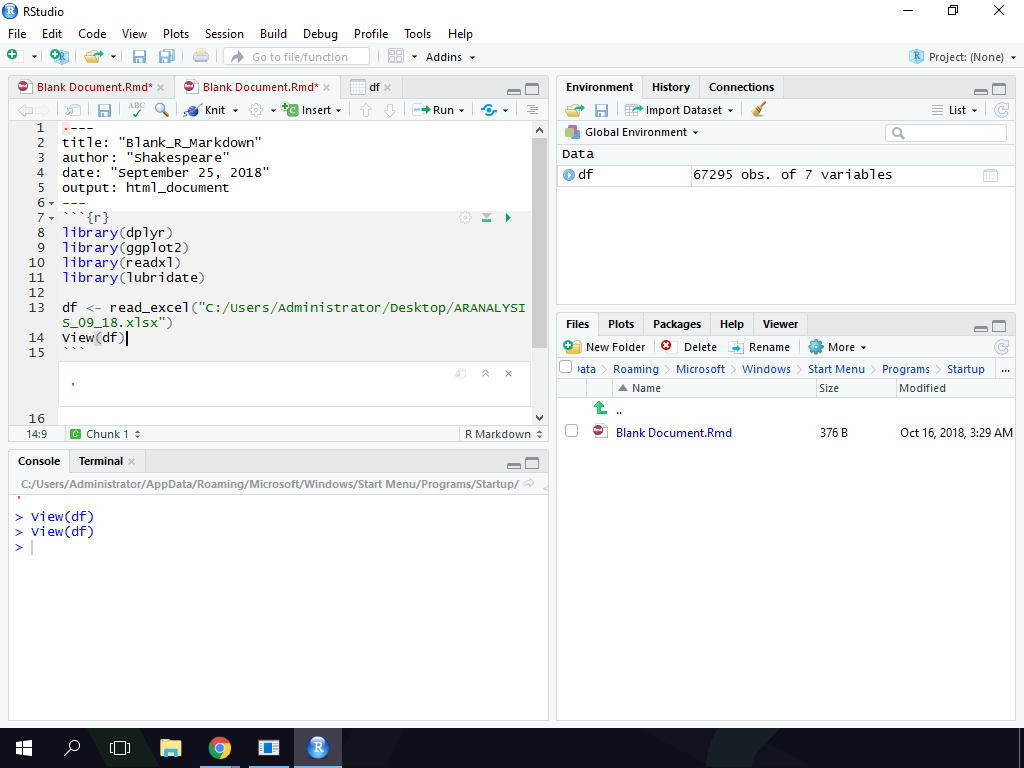Go to previous chunk up arrow

click(x=366, y=110)
